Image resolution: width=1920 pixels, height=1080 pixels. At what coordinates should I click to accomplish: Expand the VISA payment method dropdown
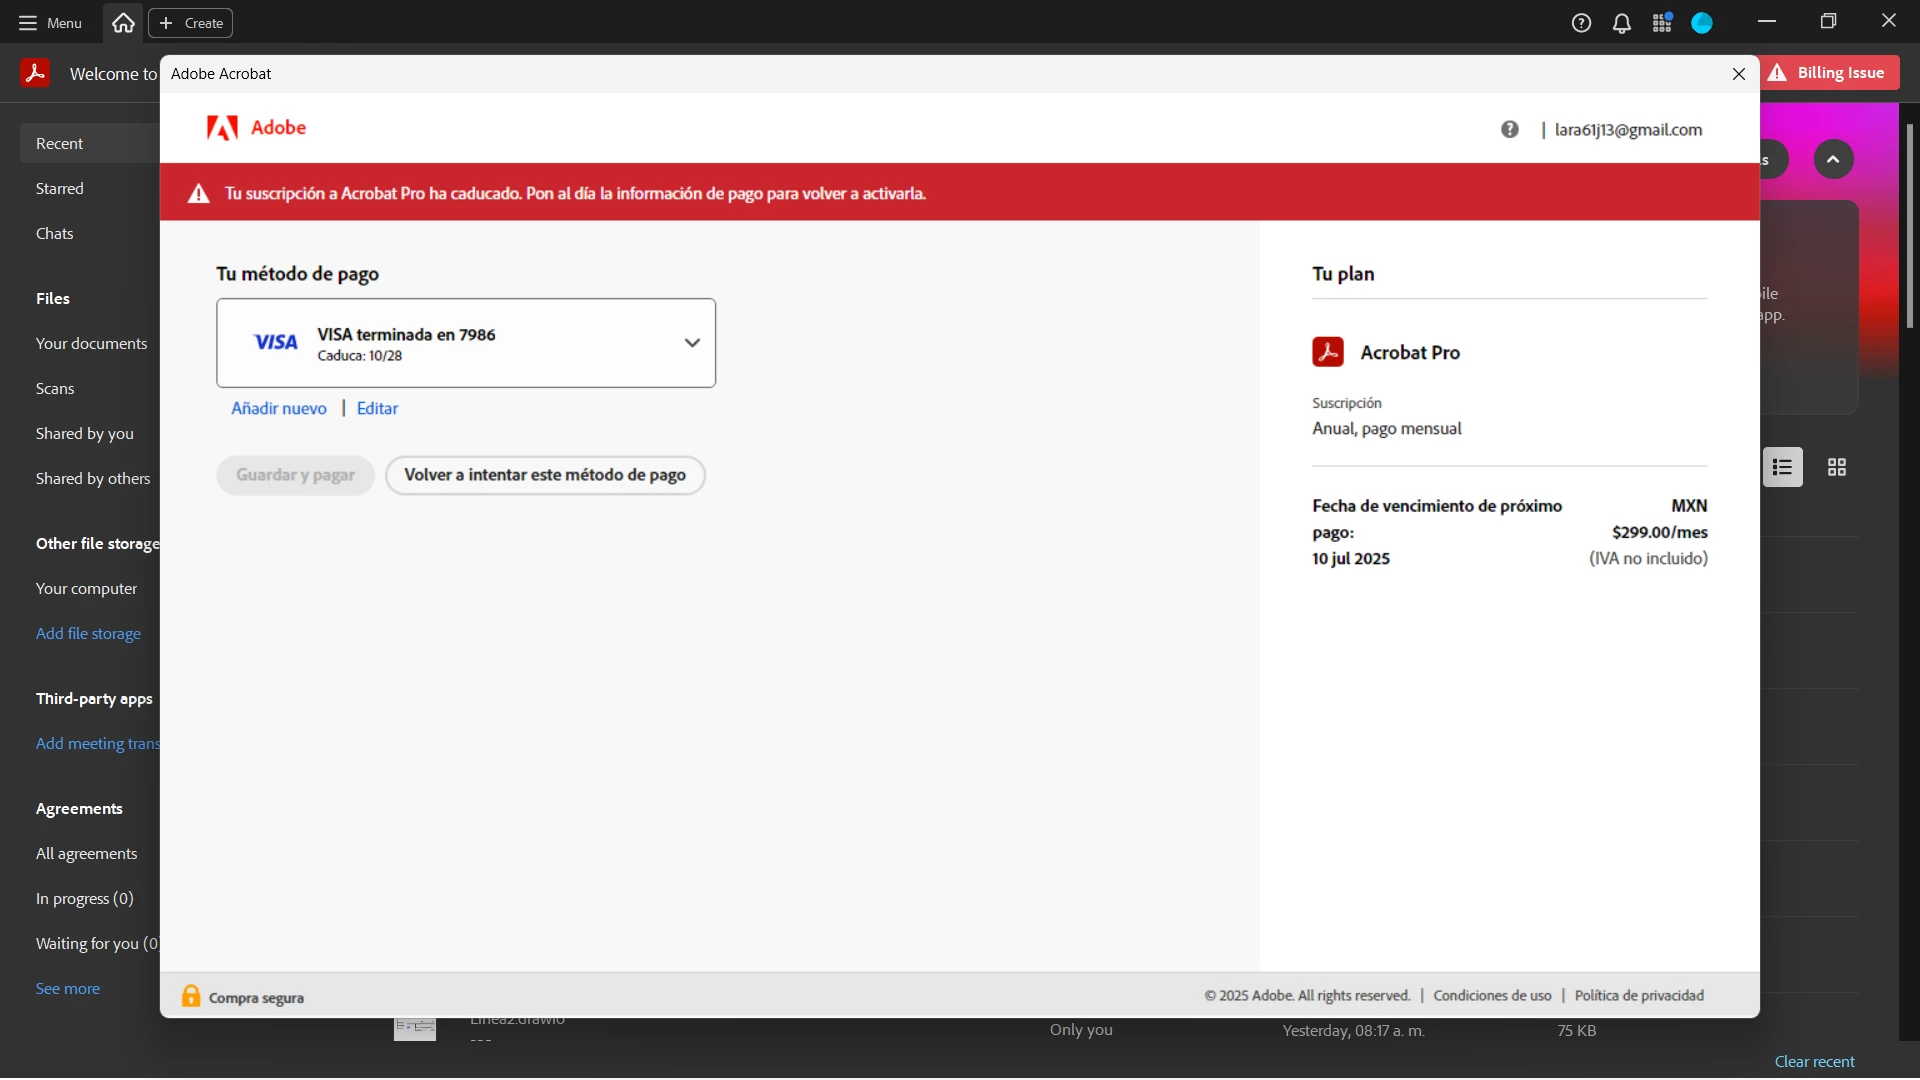tap(692, 343)
